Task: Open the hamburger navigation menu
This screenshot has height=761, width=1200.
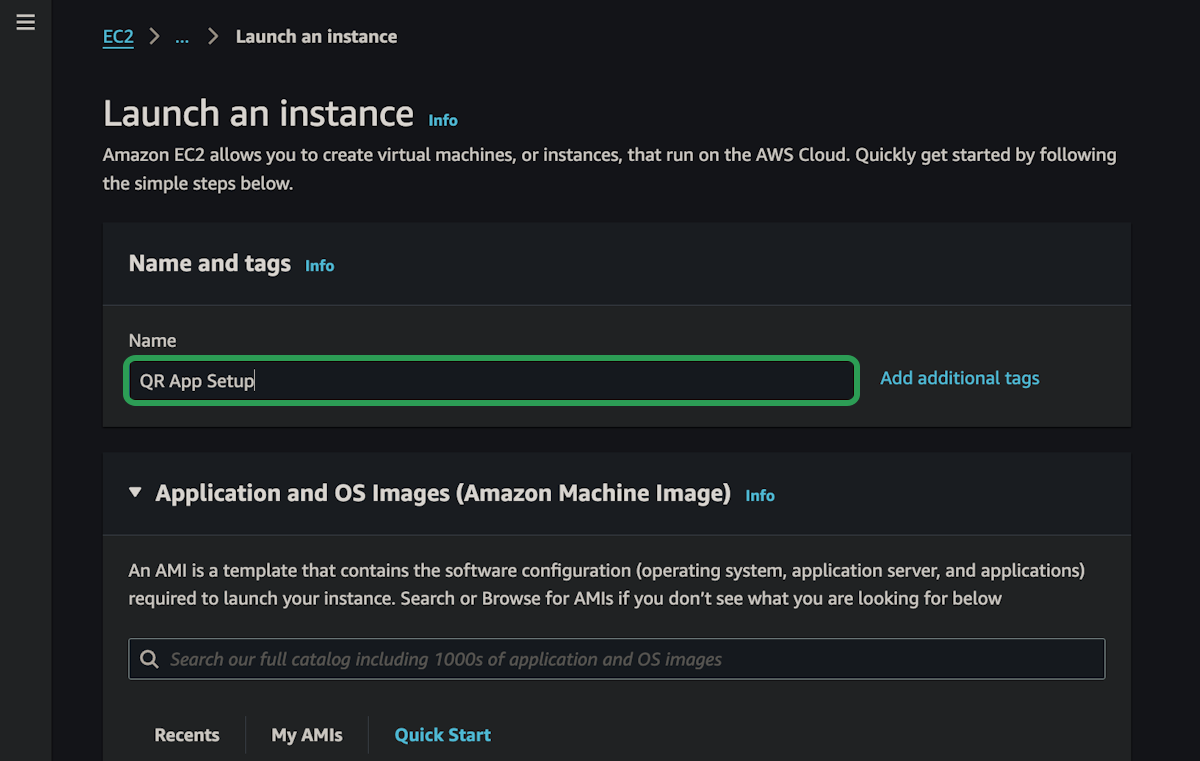Action: pyautogui.click(x=26, y=22)
